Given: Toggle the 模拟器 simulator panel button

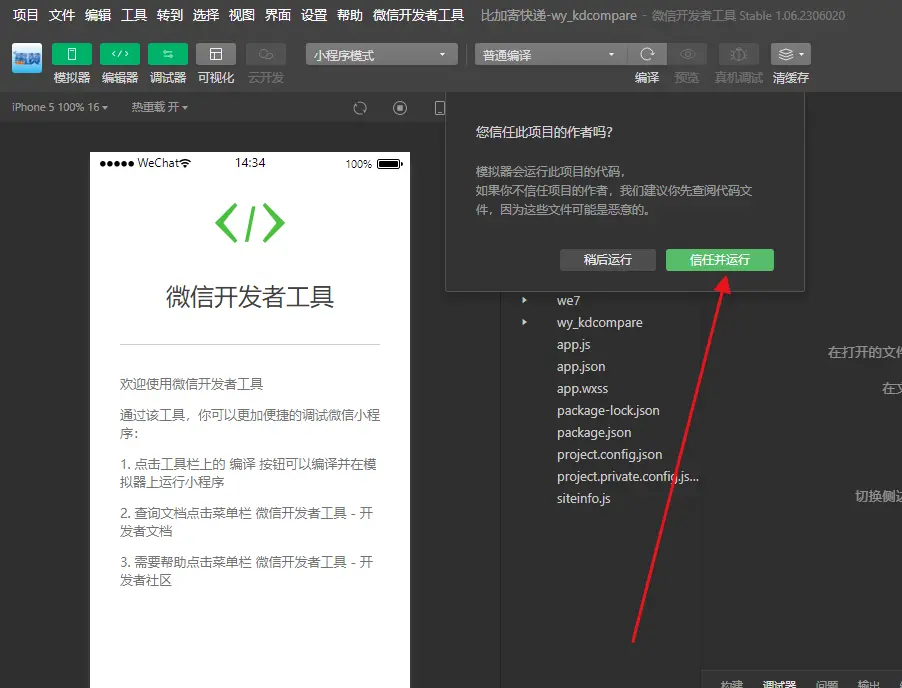Looking at the screenshot, I should point(72,54).
